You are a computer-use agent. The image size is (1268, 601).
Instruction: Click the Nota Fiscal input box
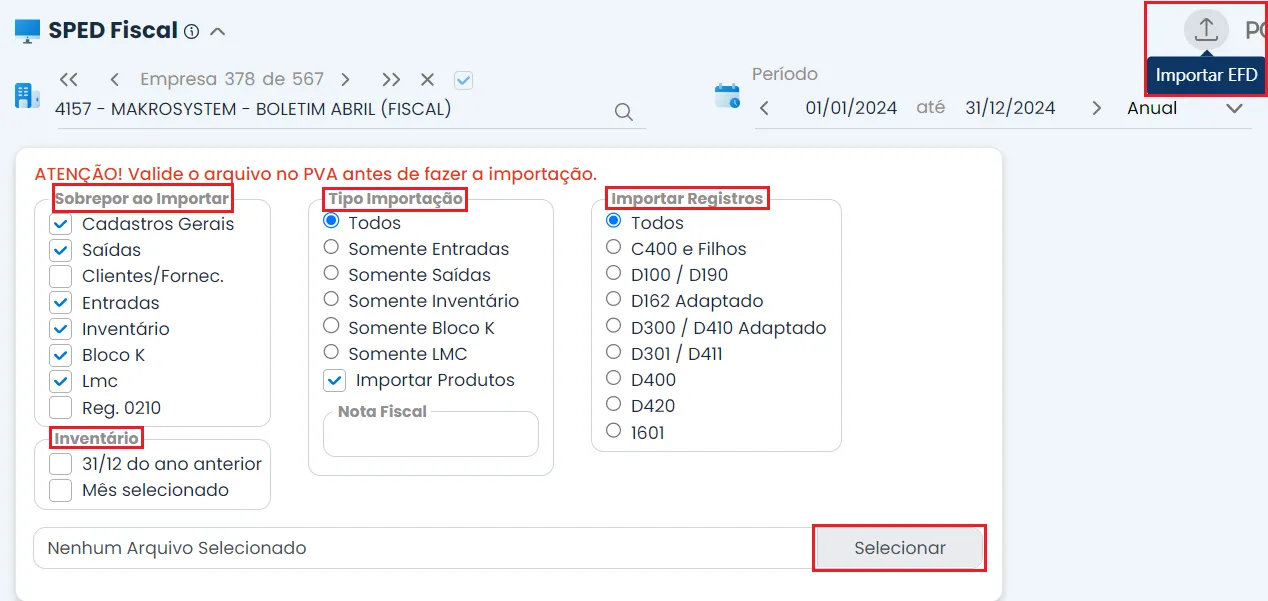pos(431,435)
